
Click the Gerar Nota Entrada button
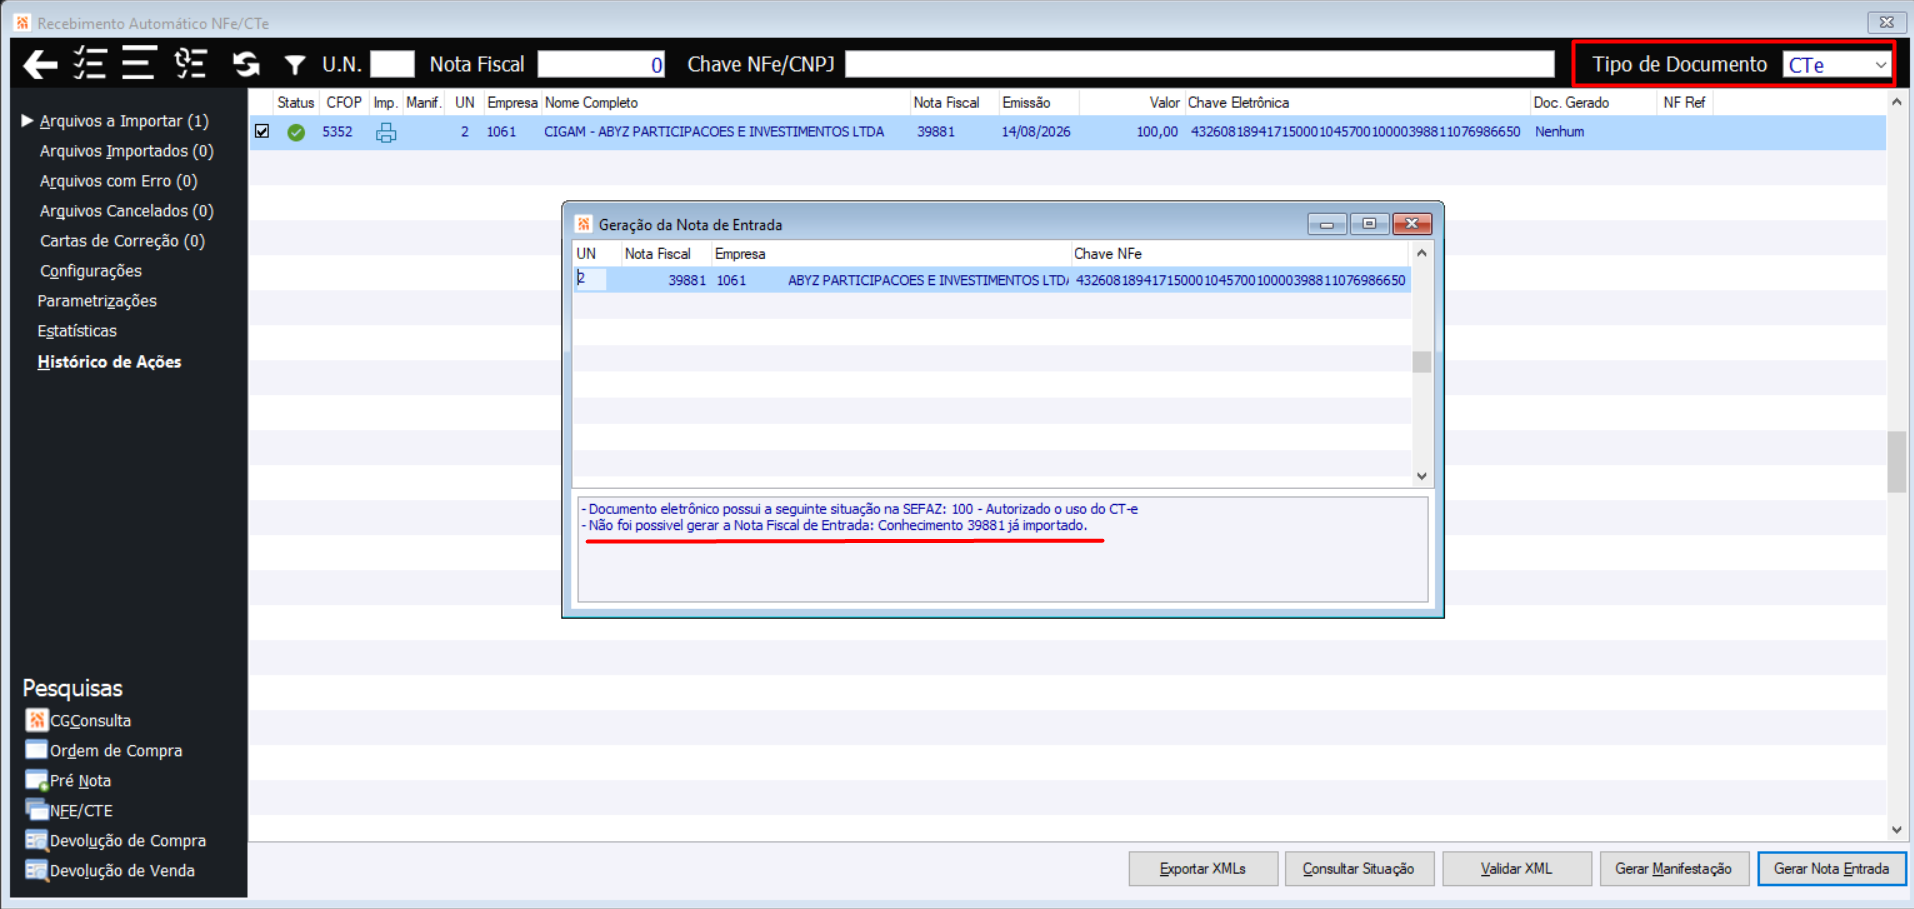coord(1832,869)
